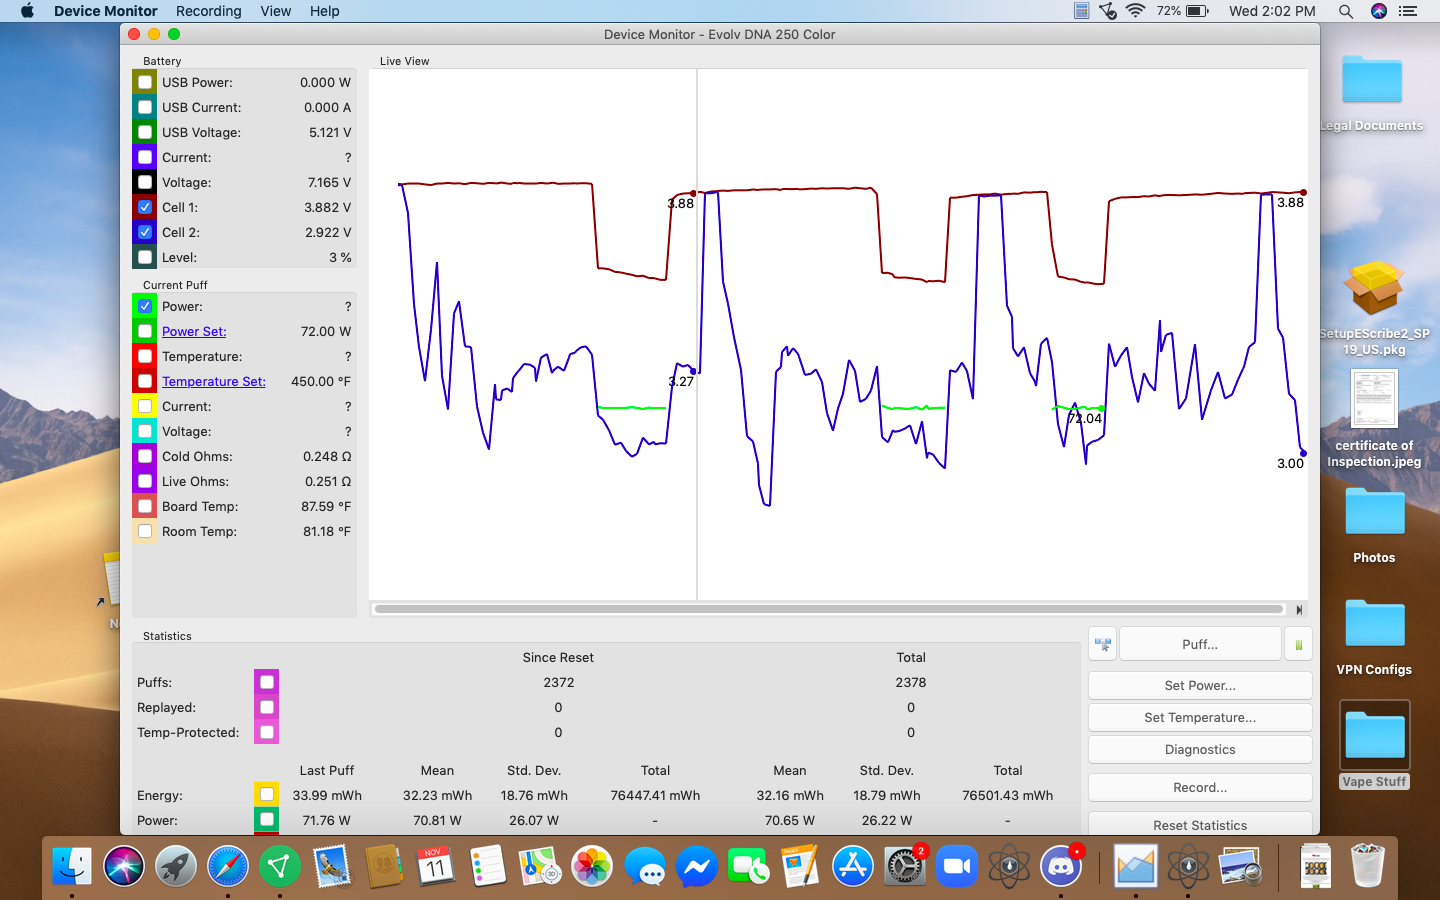Screen dimensions: 1440x900
Task: Click the Live View horizontal scrollbar
Action: point(828,609)
